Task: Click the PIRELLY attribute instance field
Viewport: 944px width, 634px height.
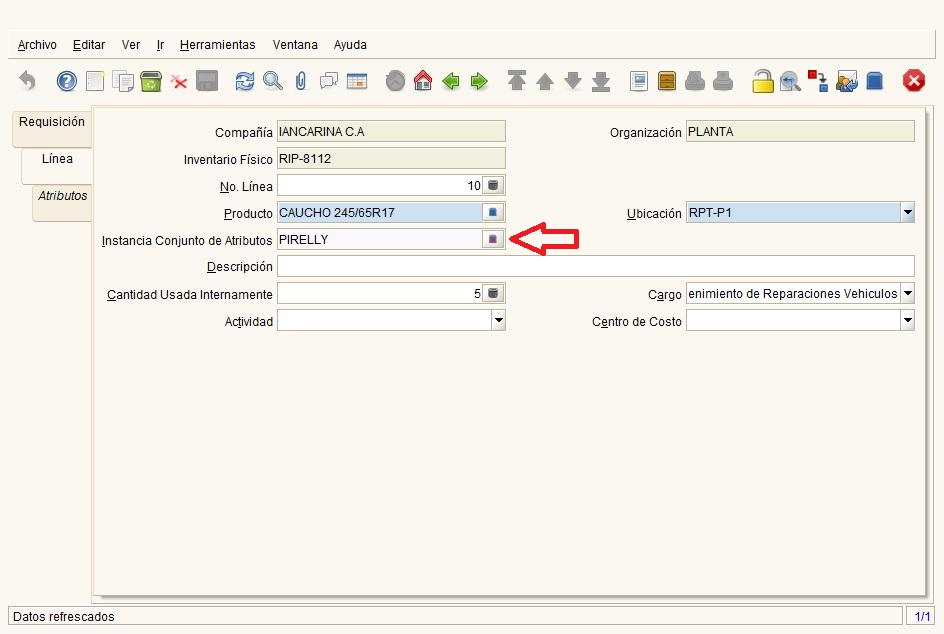Action: click(380, 240)
